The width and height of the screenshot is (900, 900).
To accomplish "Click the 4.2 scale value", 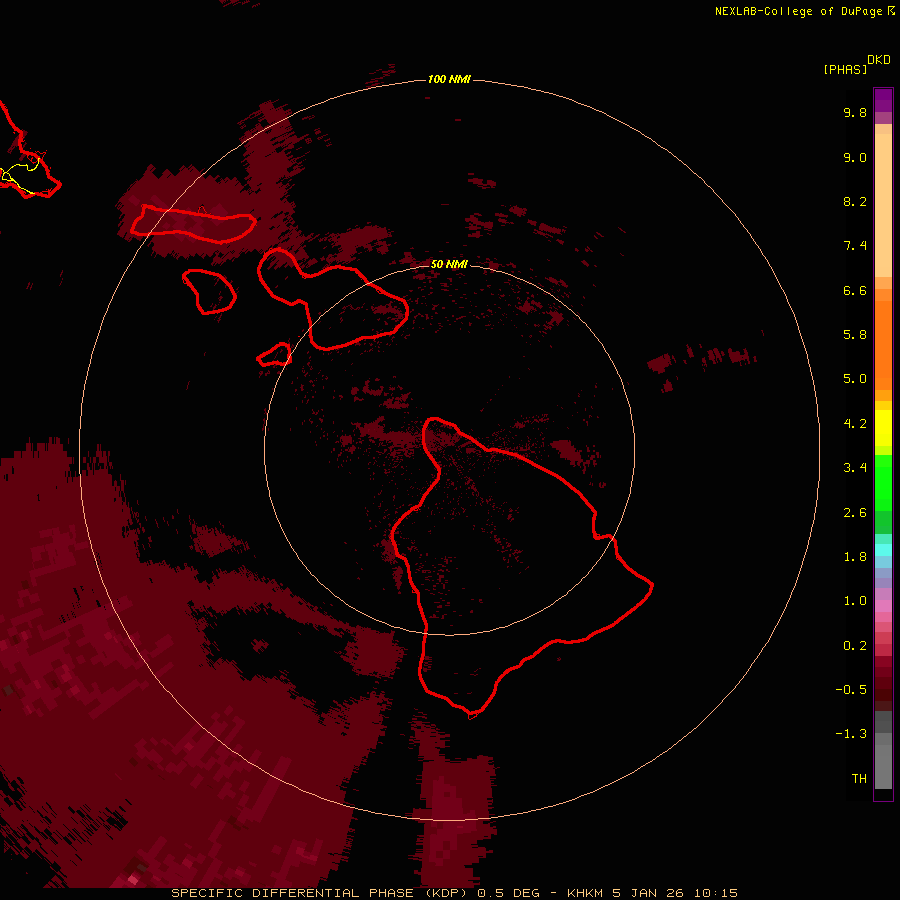I will coord(855,424).
